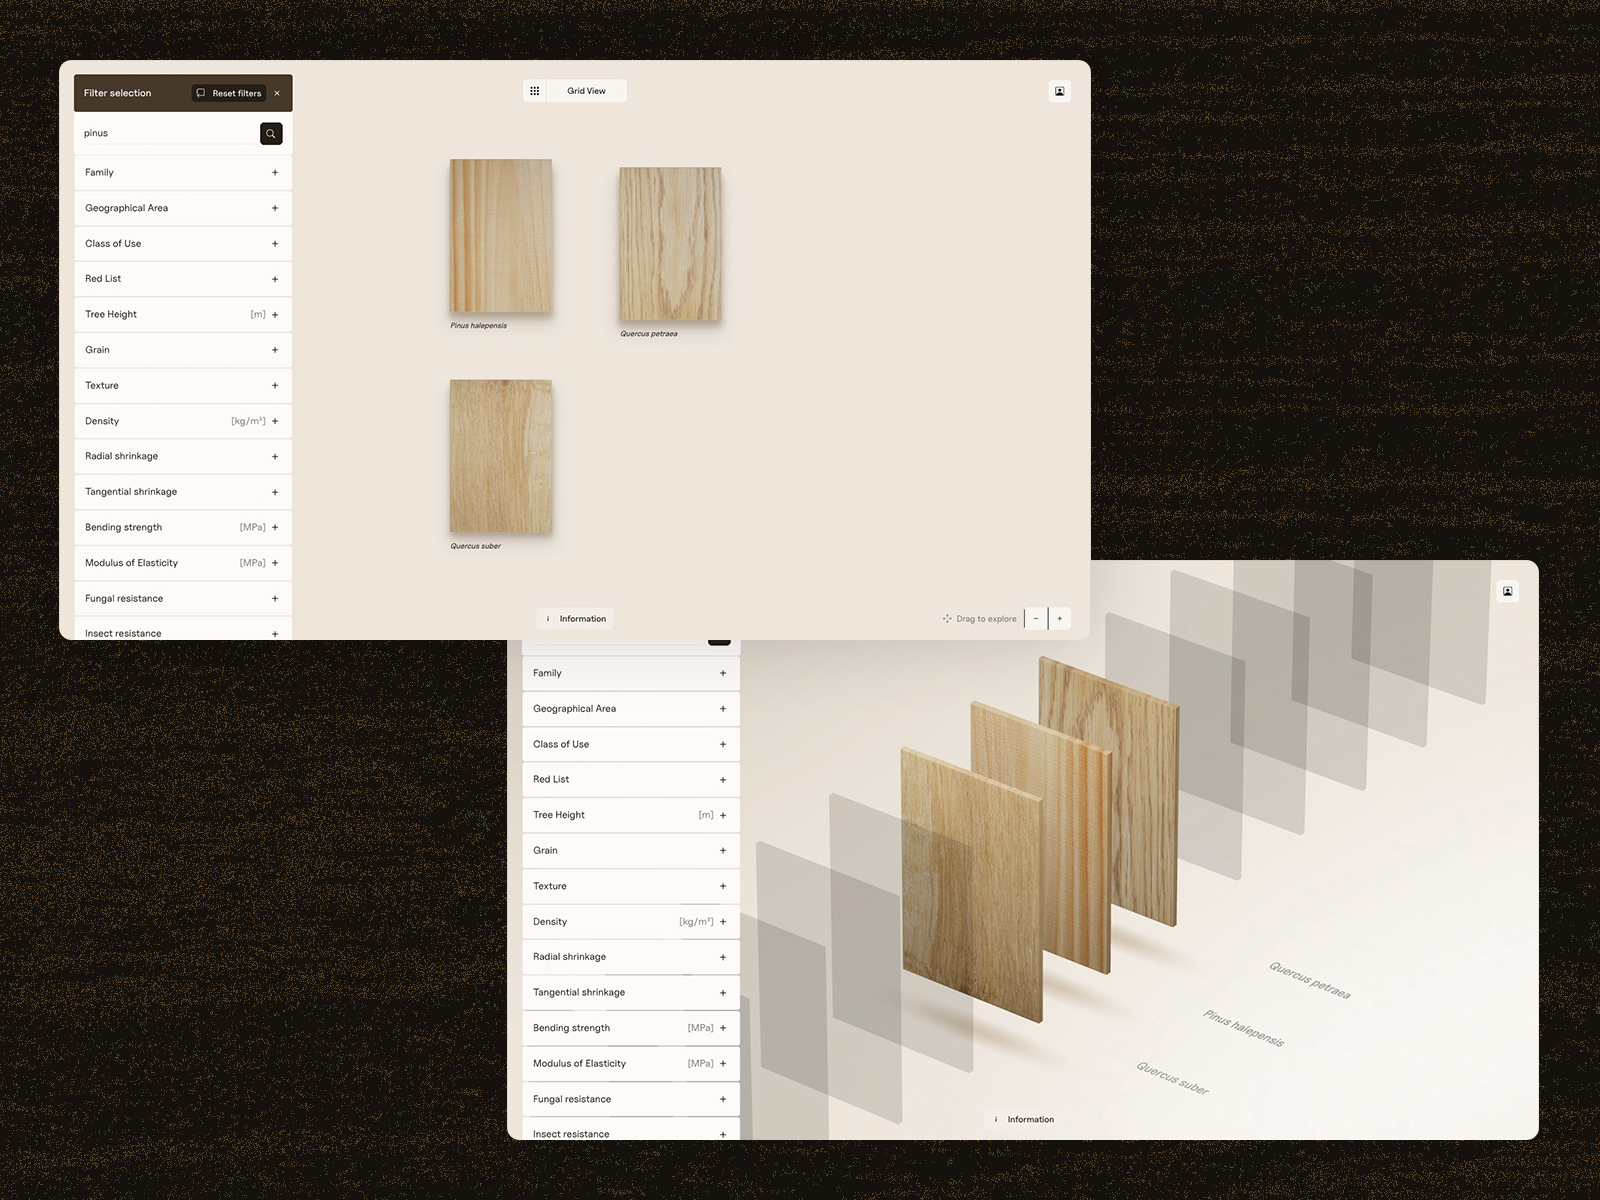Open Information in the top window
This screenshot has height=1200, width=1600.
pyautogui.click(x=575, y=619)
